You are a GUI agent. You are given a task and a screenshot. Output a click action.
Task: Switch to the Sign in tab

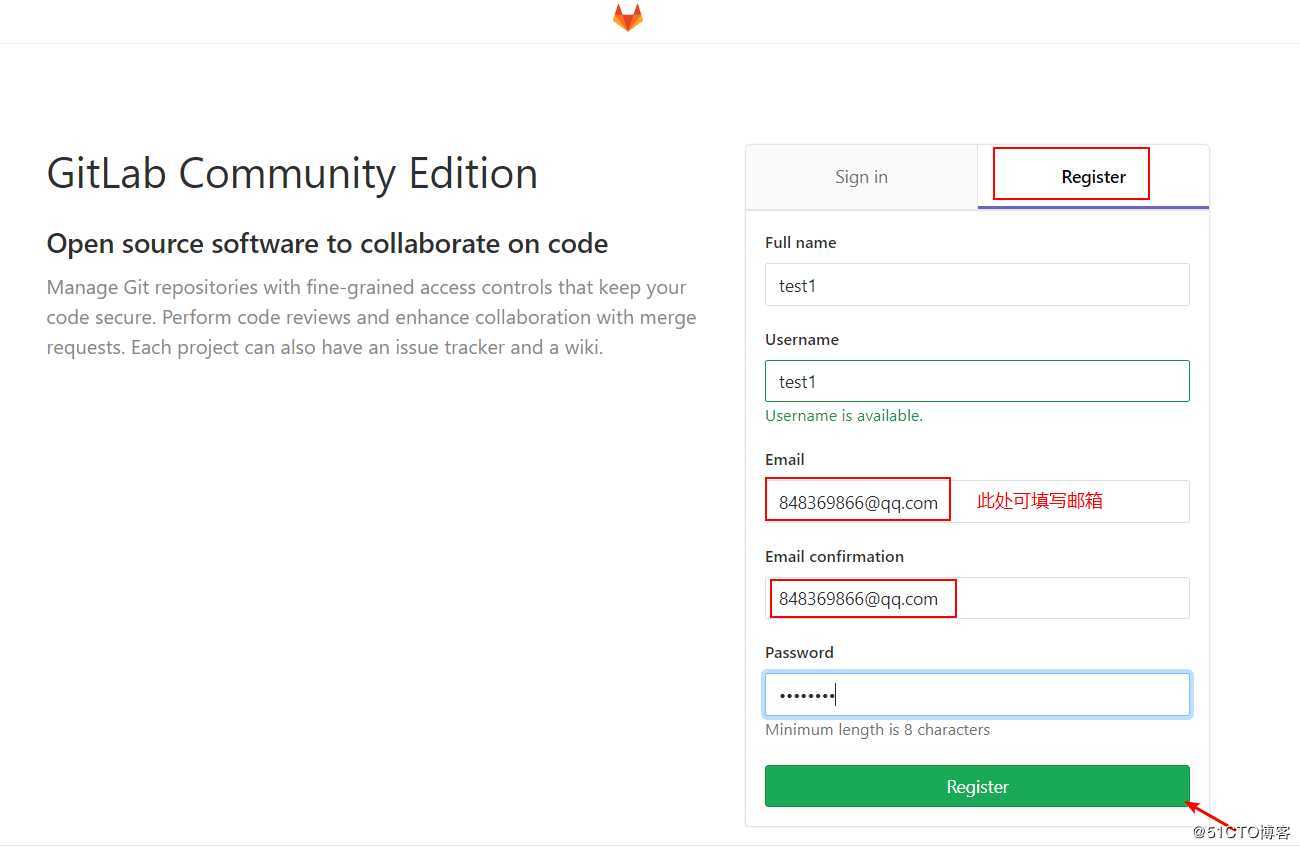[x=861, y=177]
